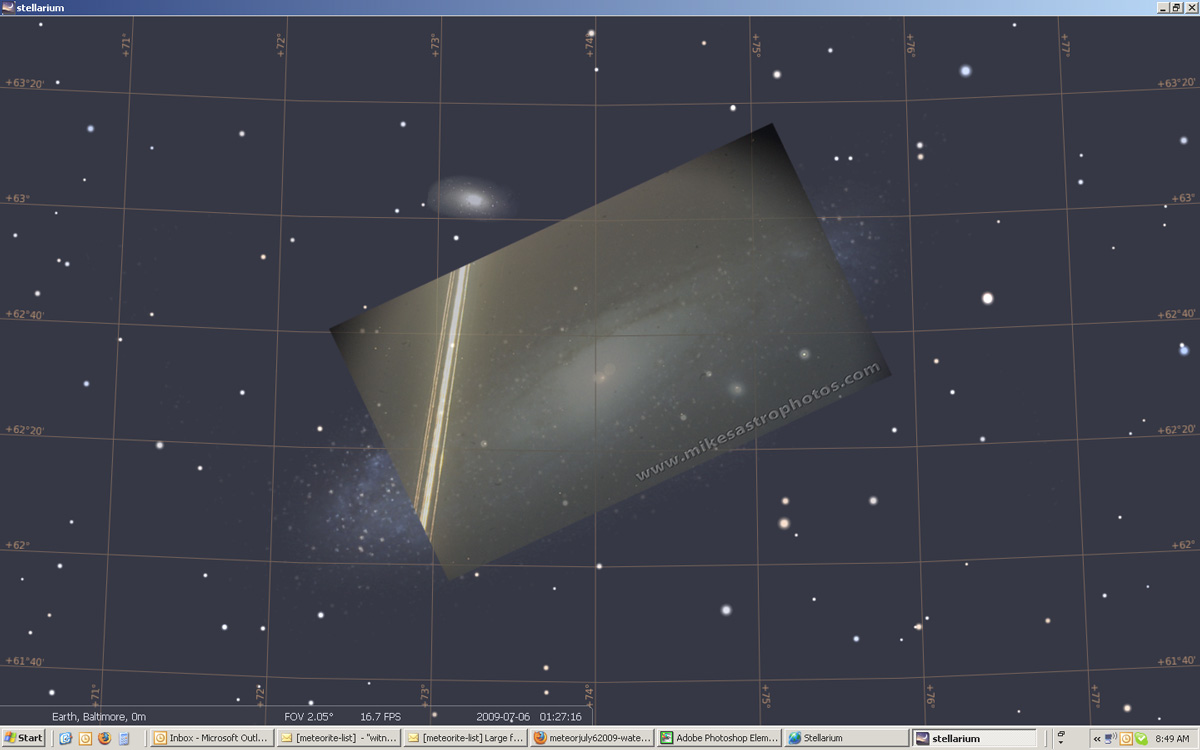Click the network connection tray icon
This screenshot has width=1200, height=750.
click(1111, 739)
